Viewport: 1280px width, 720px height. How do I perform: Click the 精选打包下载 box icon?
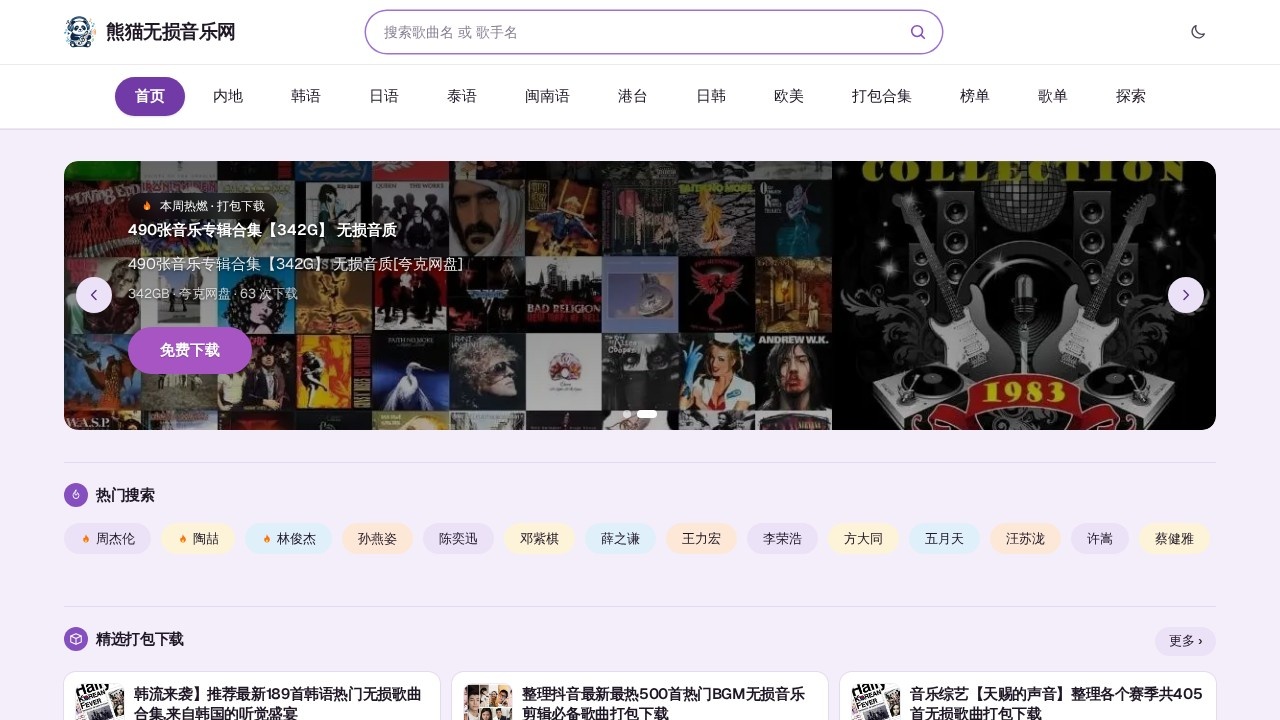point(76,639)
